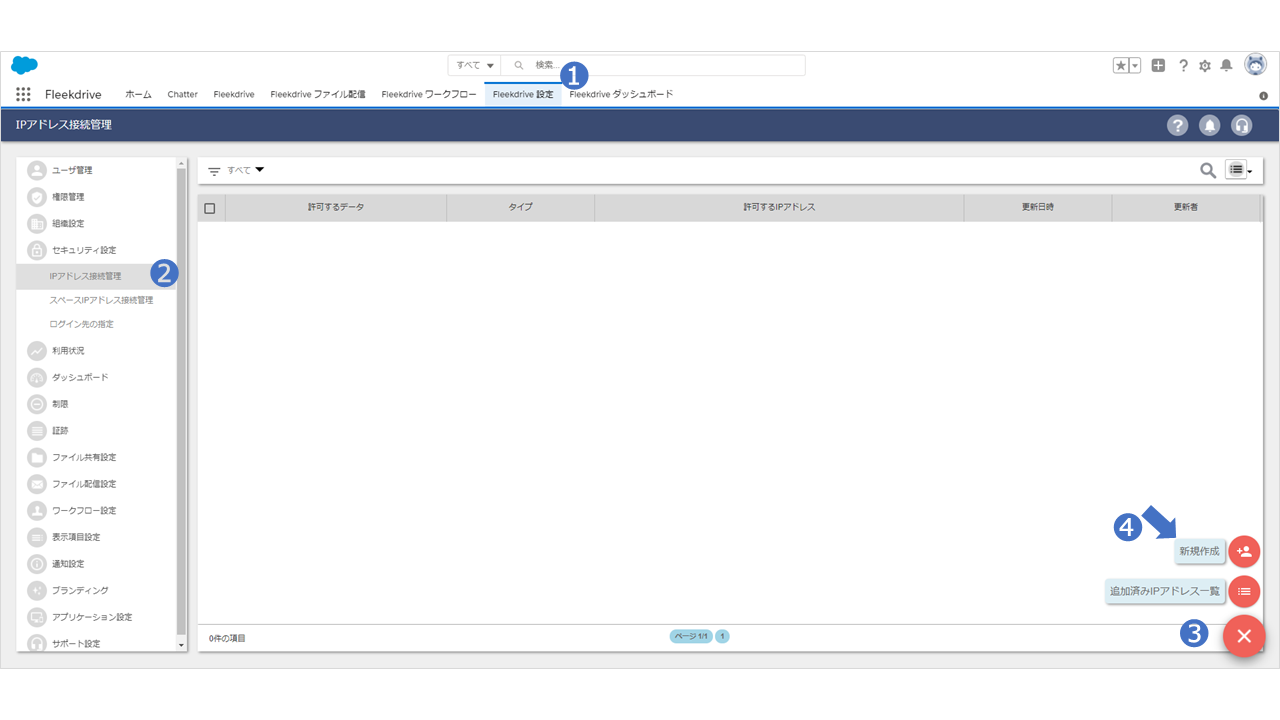
Task: Click the 許可するデータ column header
Action: pos(336,207)
